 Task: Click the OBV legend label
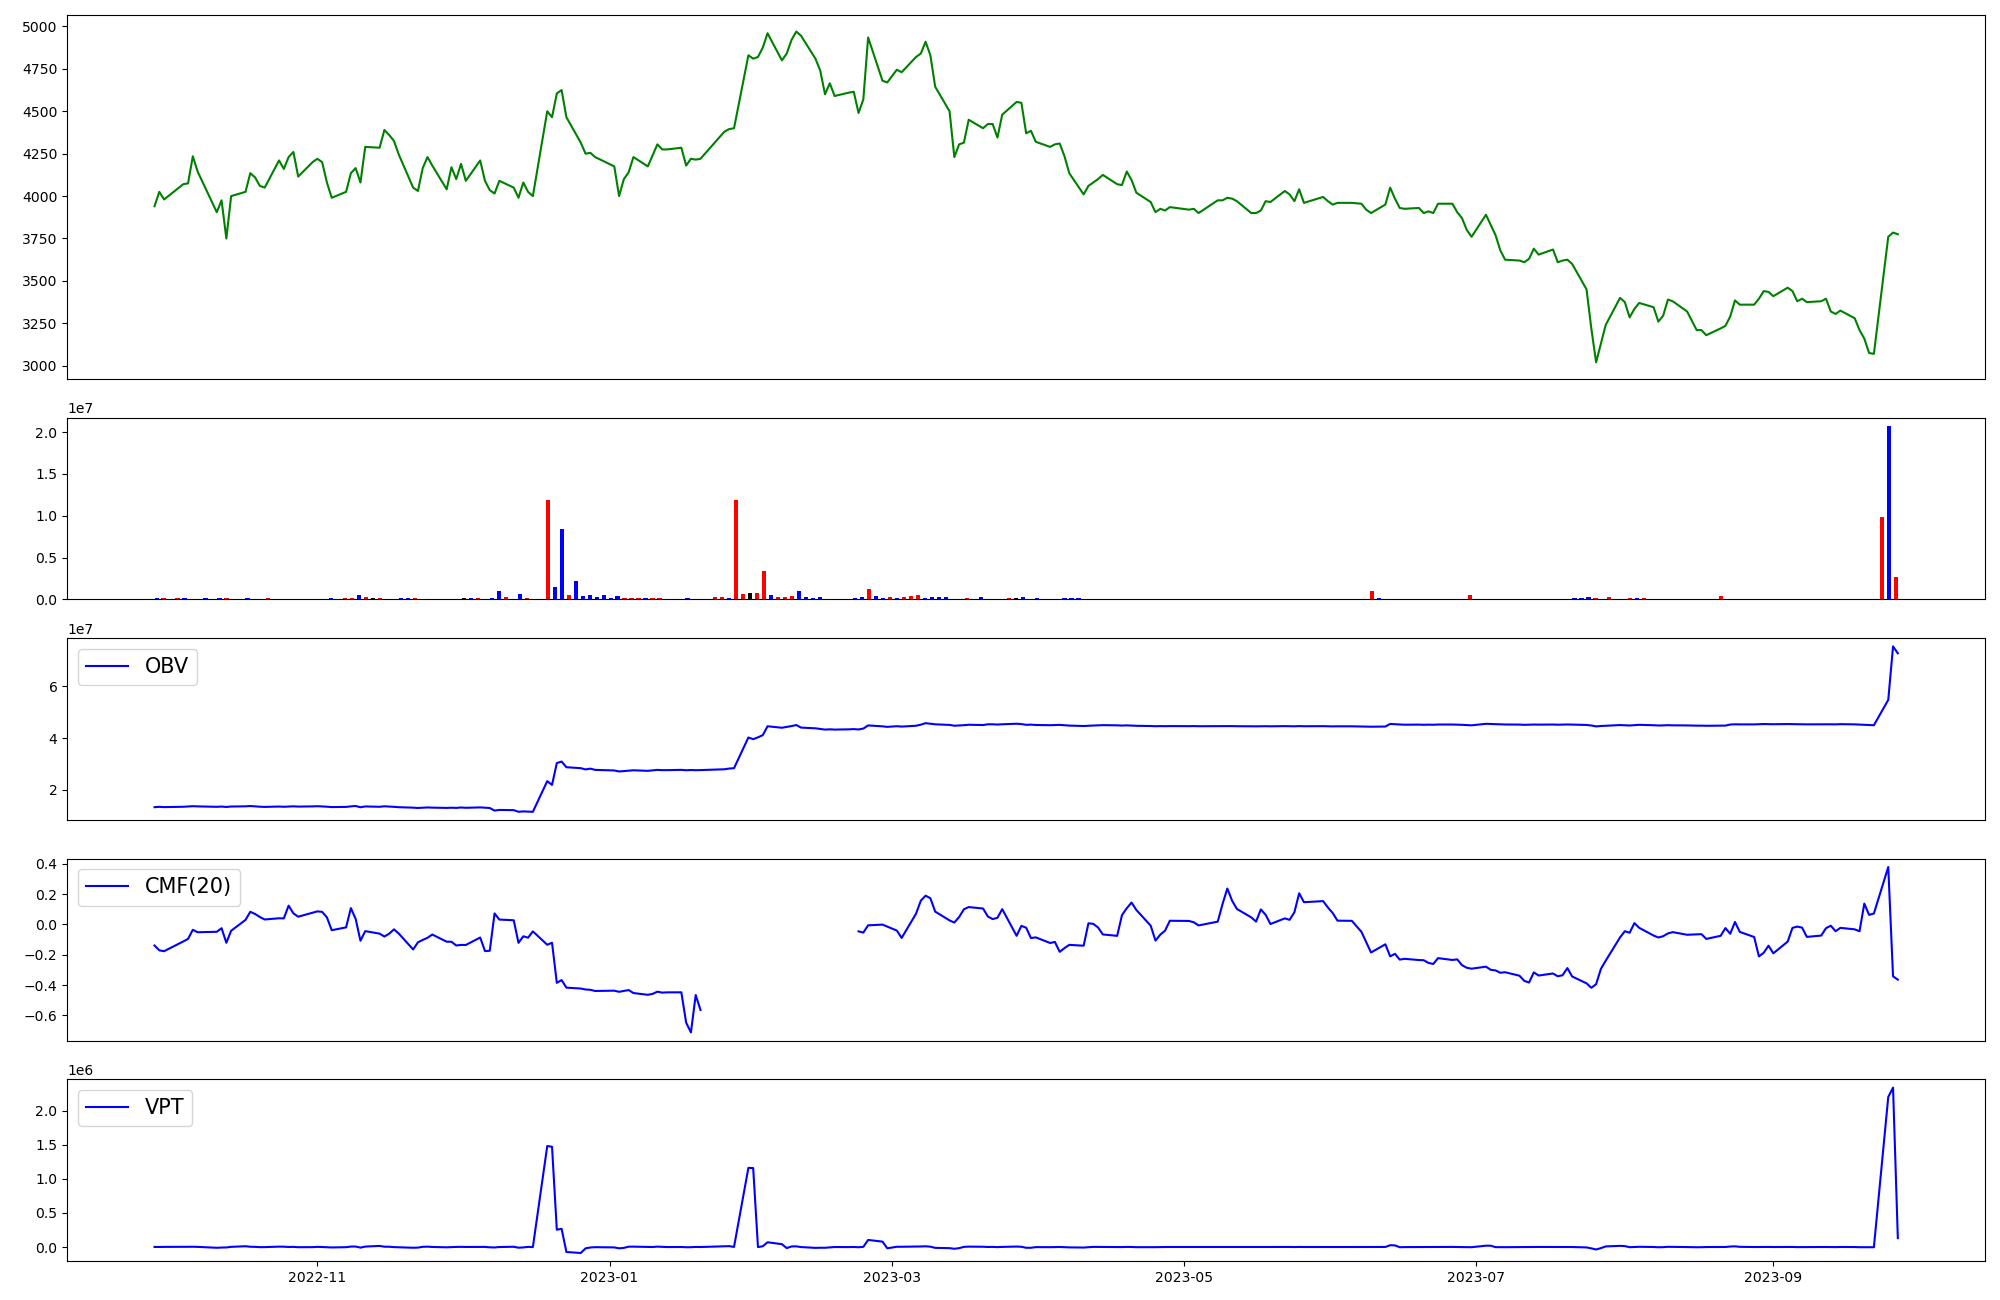coord(166,666)
